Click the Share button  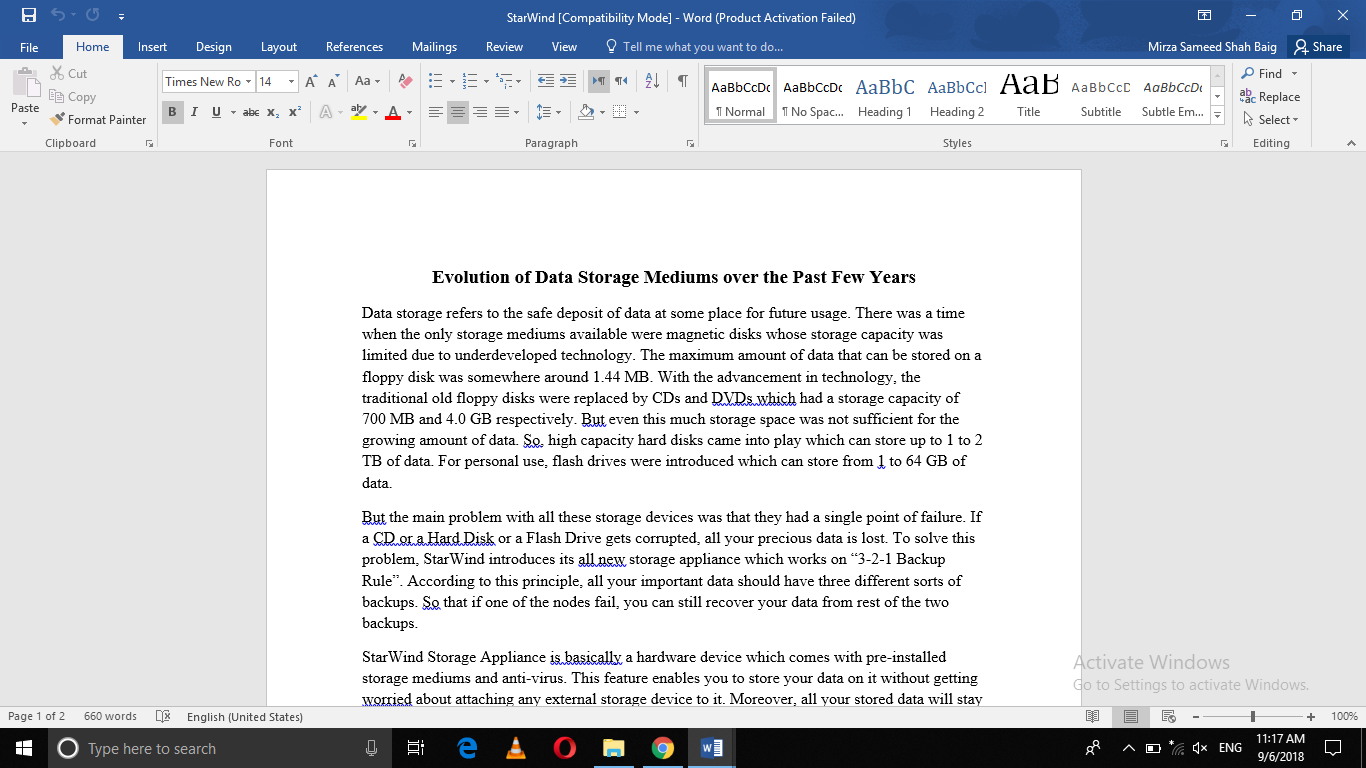[1318, 47]
